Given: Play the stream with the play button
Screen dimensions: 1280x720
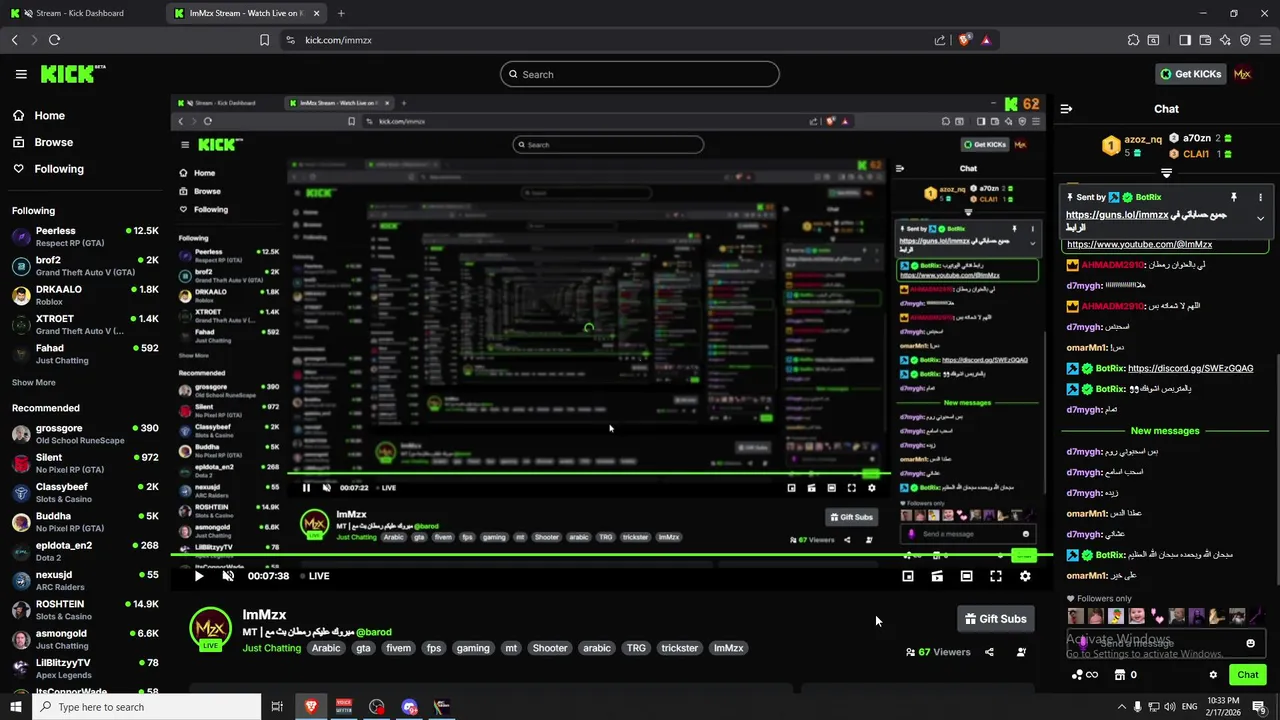Looking at the screenshot, I should pos(198,576).
